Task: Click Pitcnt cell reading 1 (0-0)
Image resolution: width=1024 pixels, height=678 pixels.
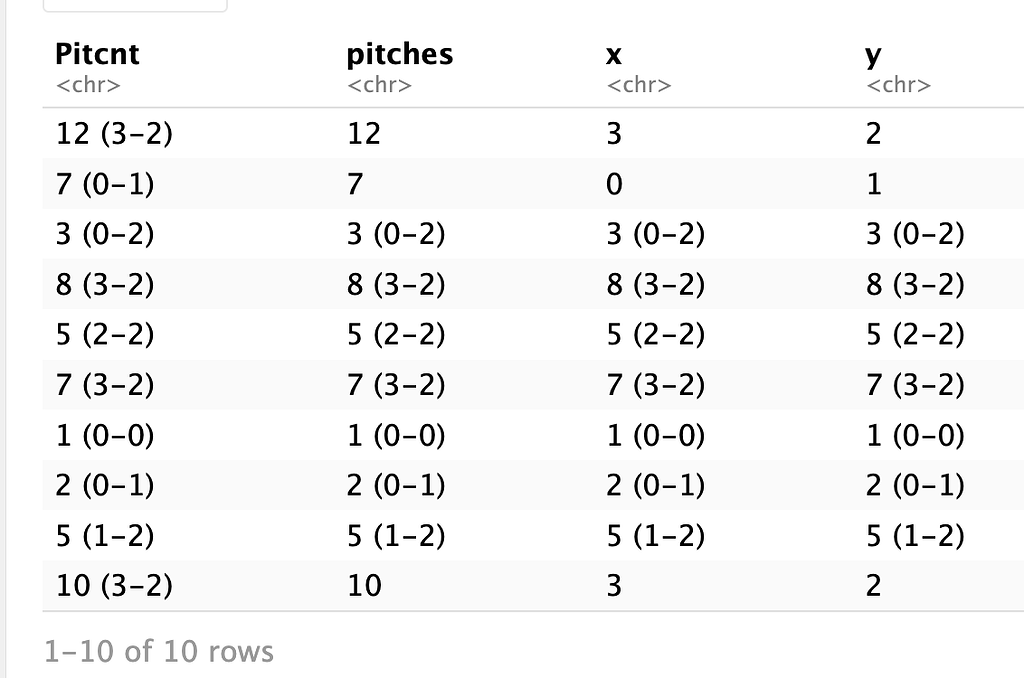Action: 105,435
